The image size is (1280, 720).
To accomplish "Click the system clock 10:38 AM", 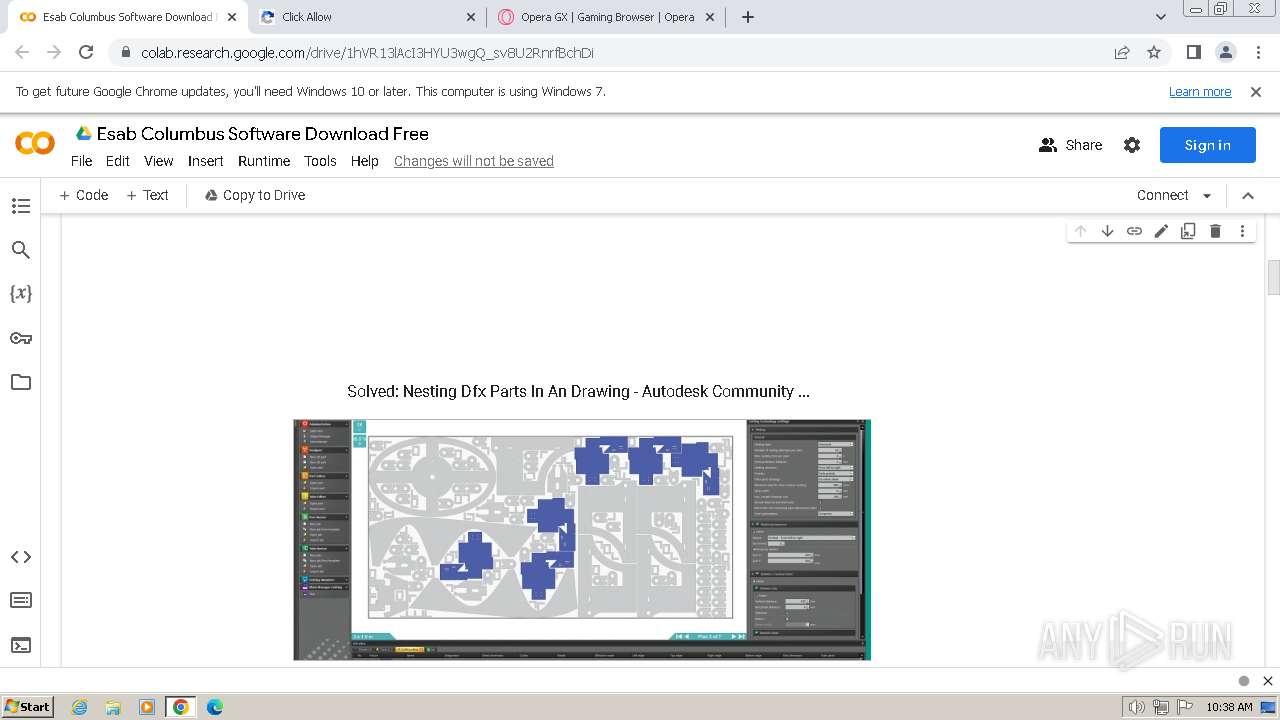I will tap(1229, 707).
